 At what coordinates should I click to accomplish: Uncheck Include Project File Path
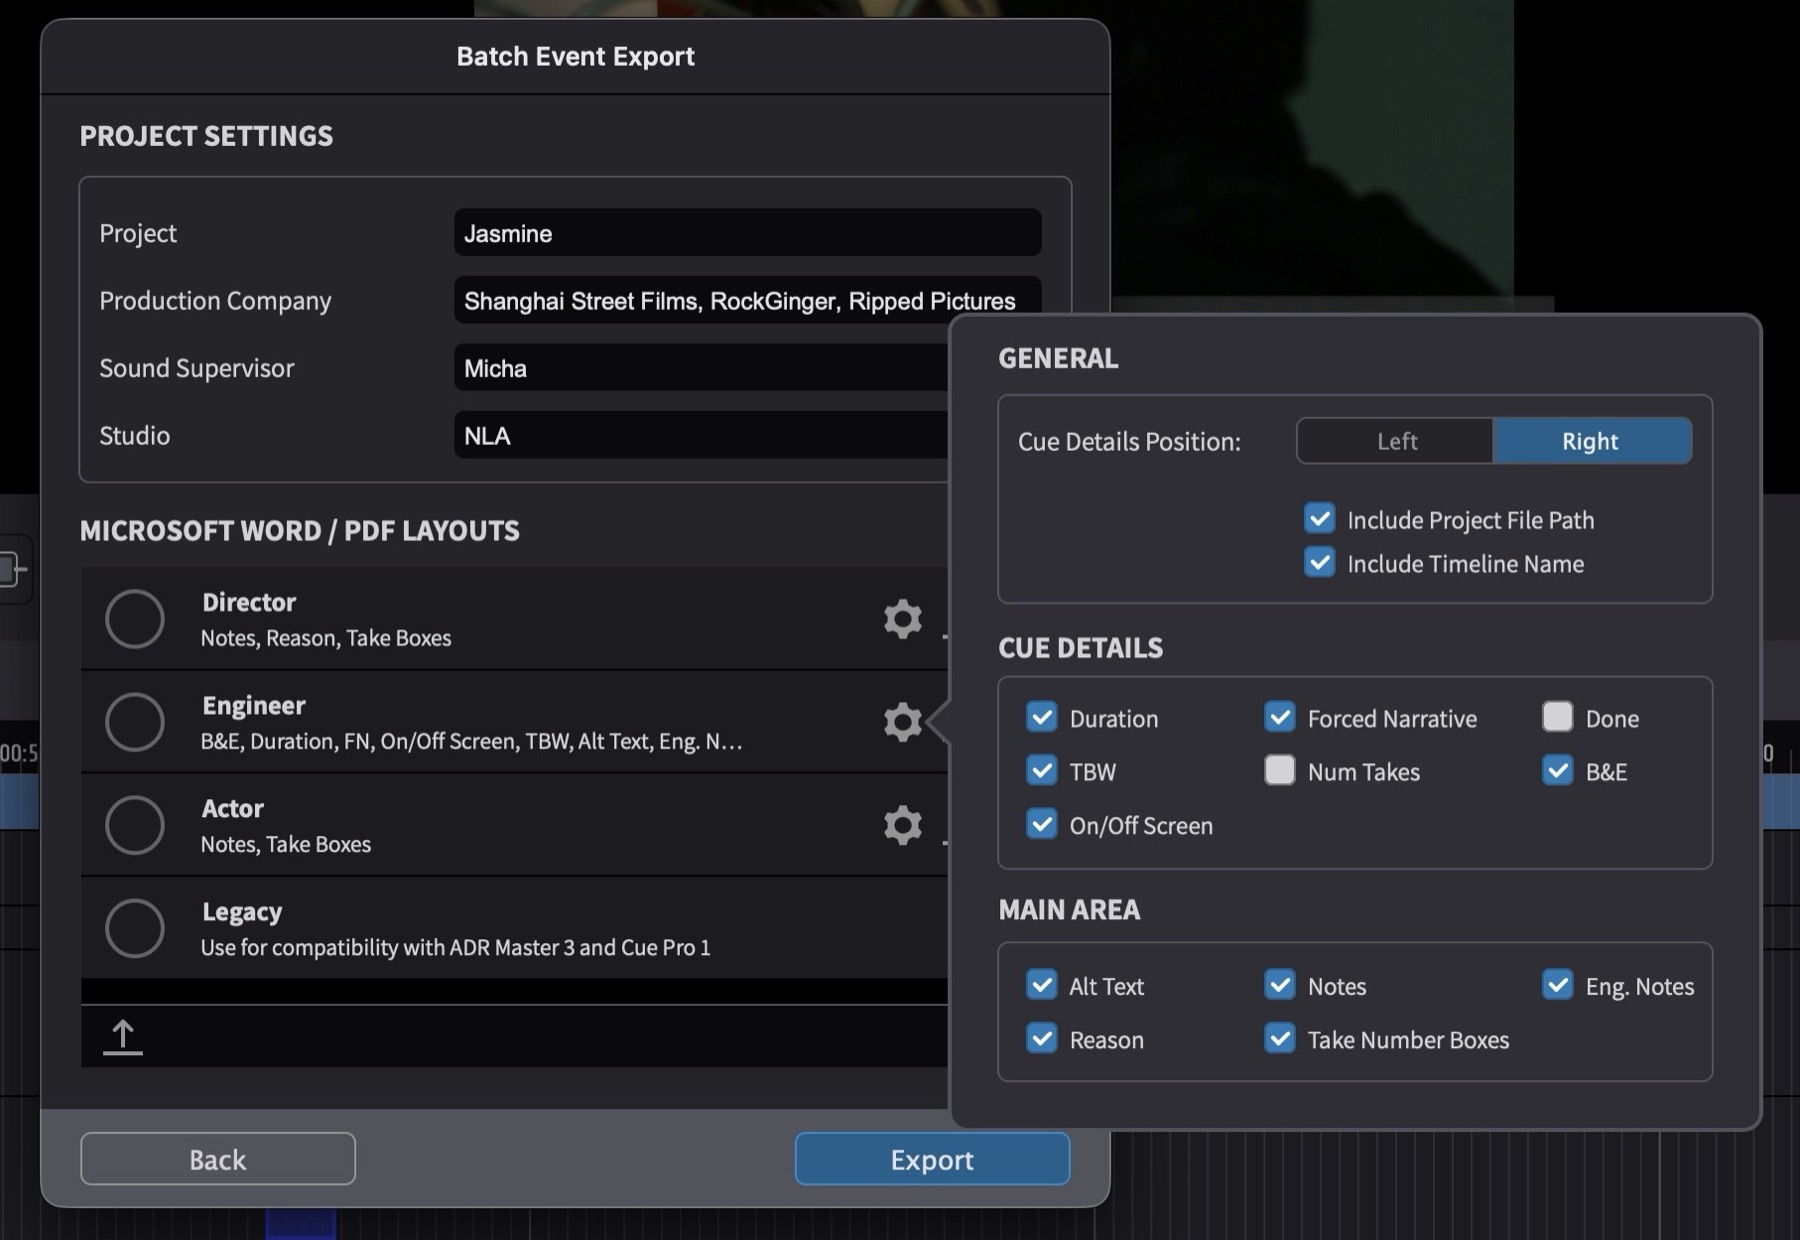[x=1320, y=518]
